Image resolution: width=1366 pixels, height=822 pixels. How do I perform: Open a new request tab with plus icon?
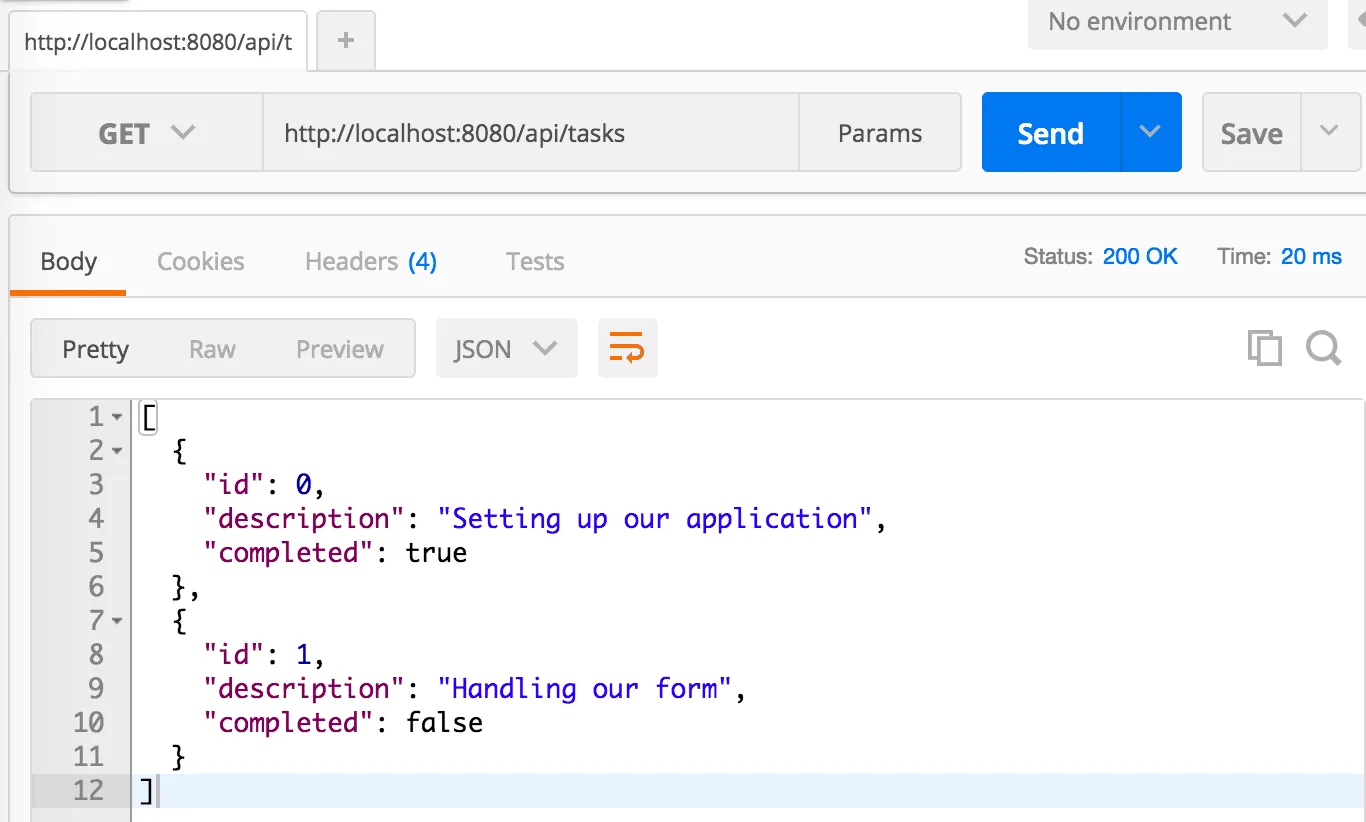click(345, 40)
